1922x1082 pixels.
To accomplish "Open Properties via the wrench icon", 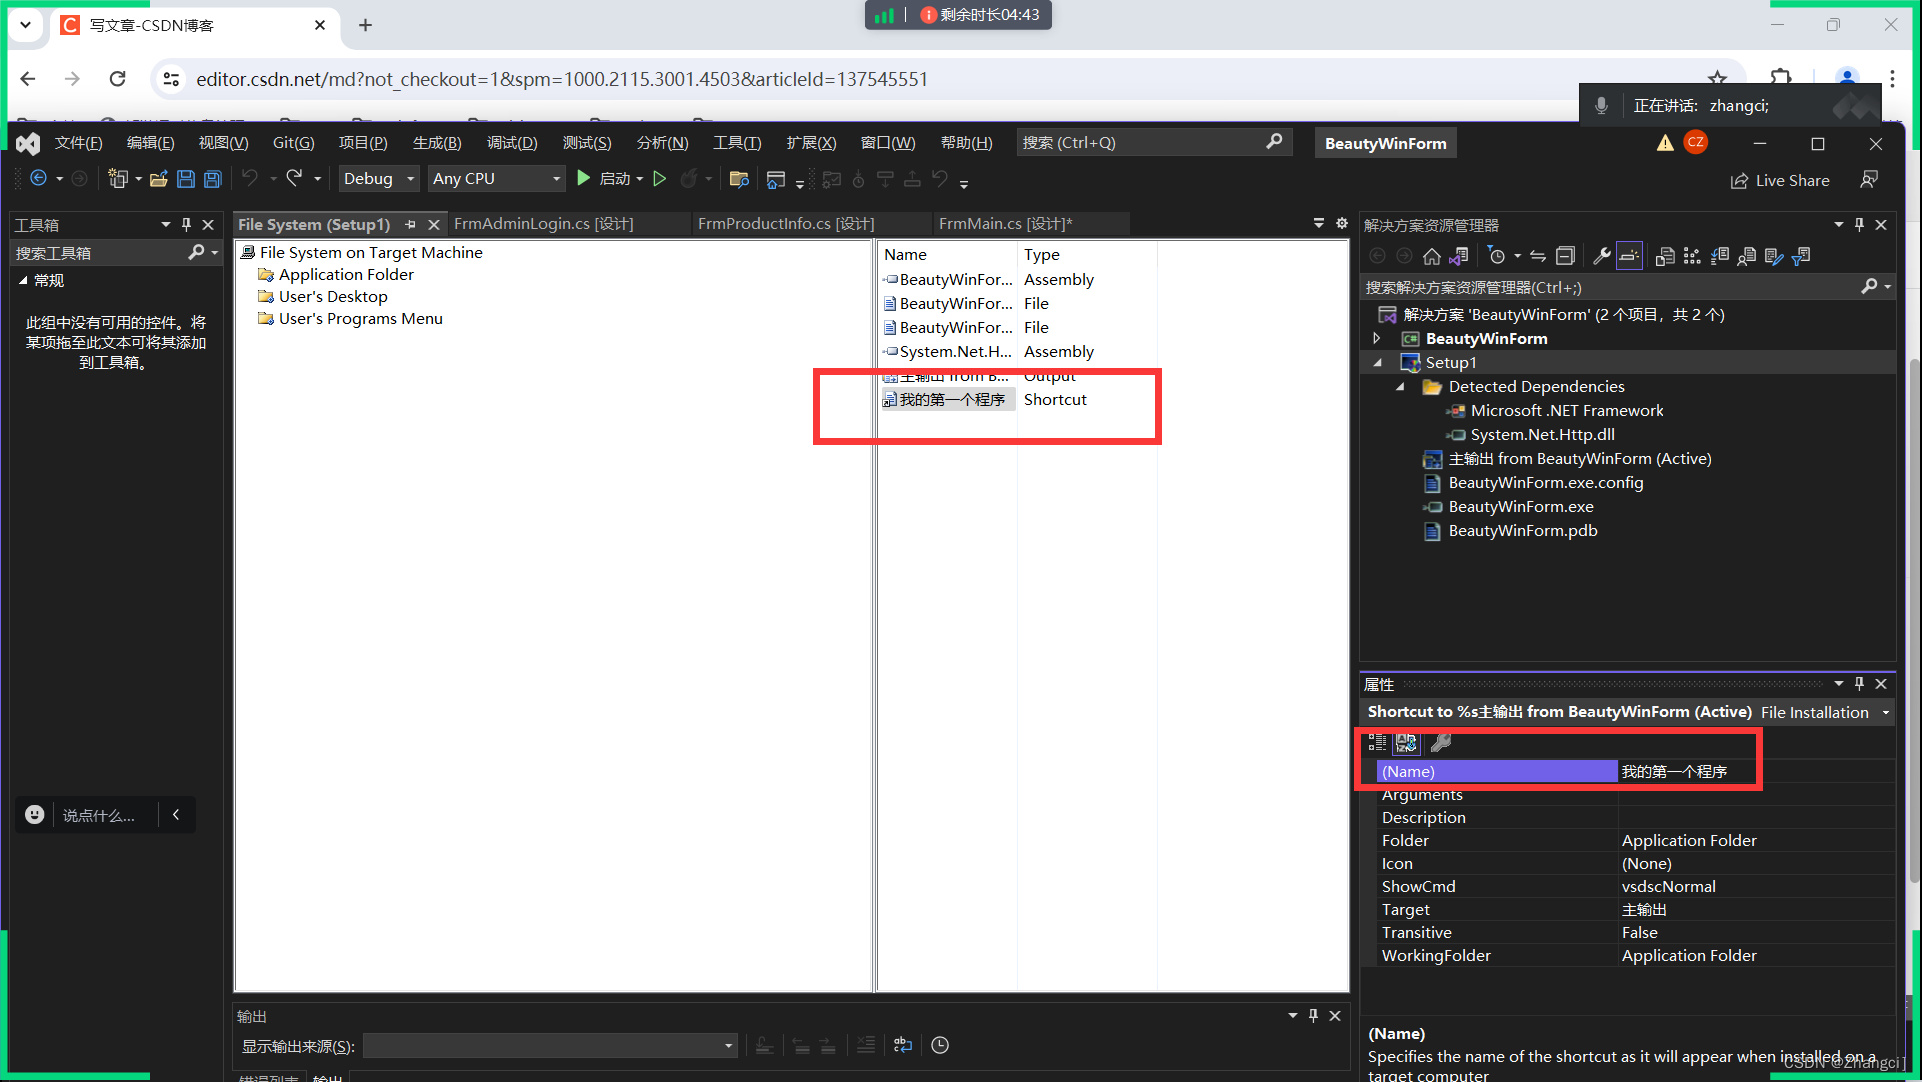I will [x=1601, y=256].
